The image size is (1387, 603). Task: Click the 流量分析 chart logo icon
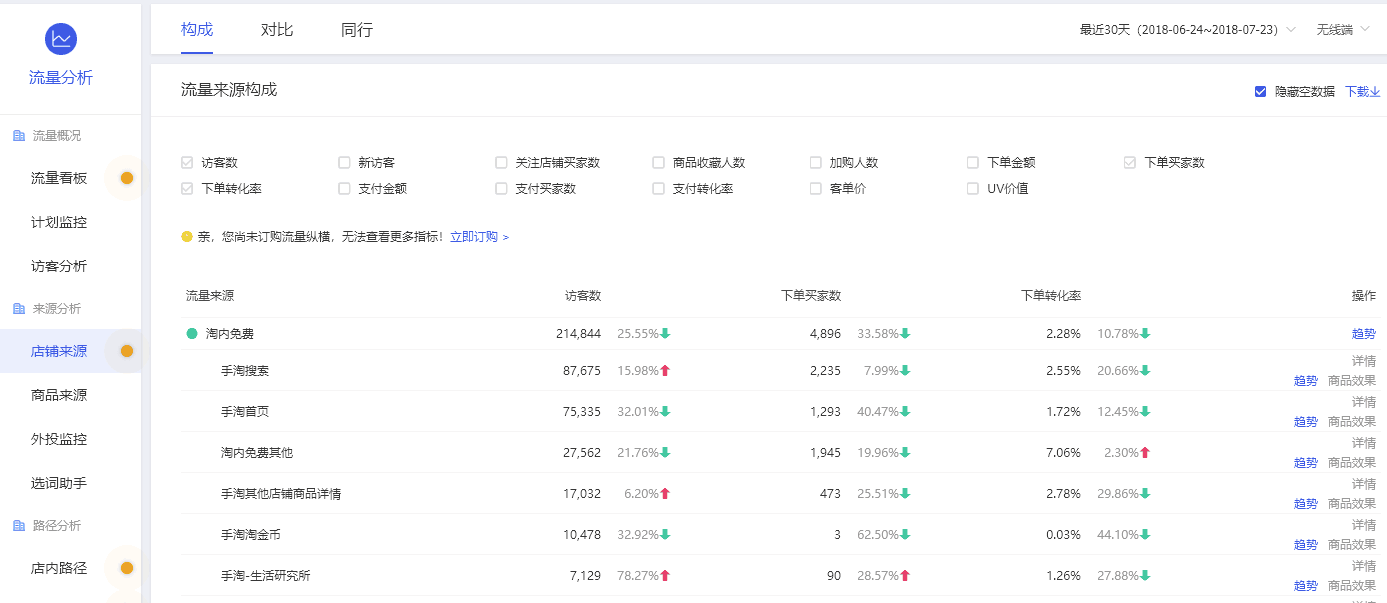tap(61, 39)
